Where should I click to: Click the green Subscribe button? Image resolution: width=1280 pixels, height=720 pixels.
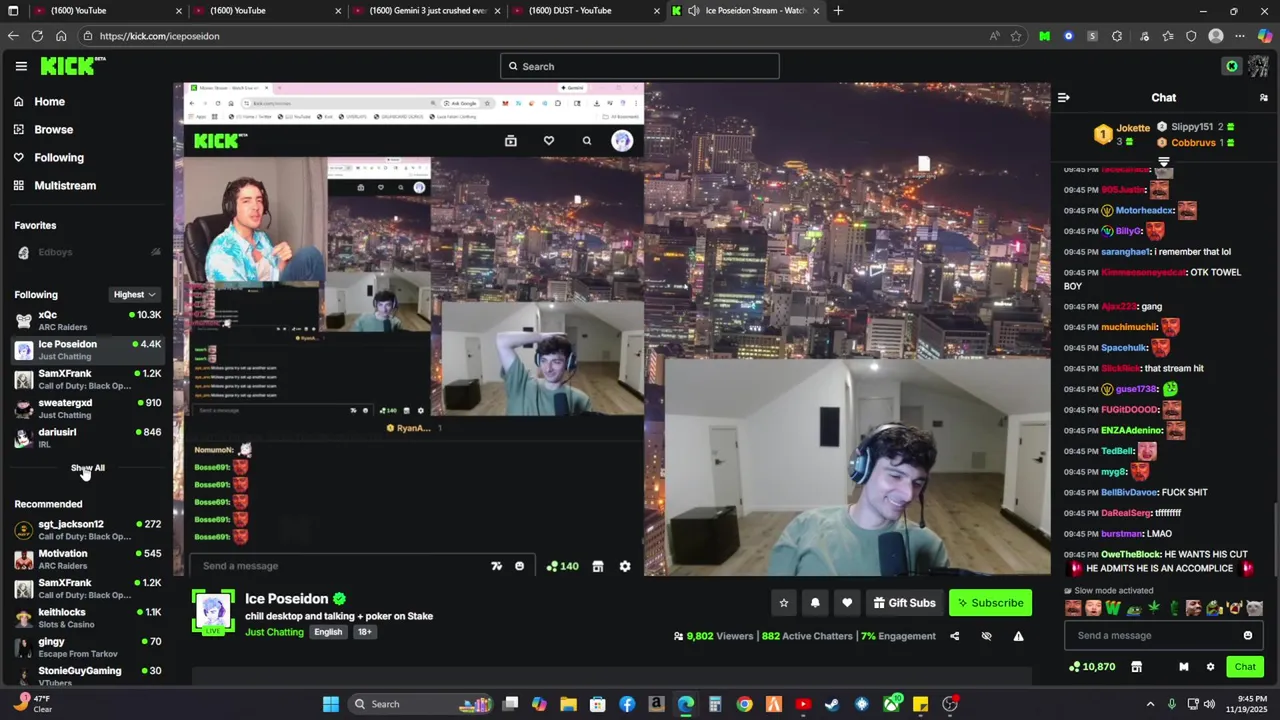pyautogui.click(x=990, y=603)
